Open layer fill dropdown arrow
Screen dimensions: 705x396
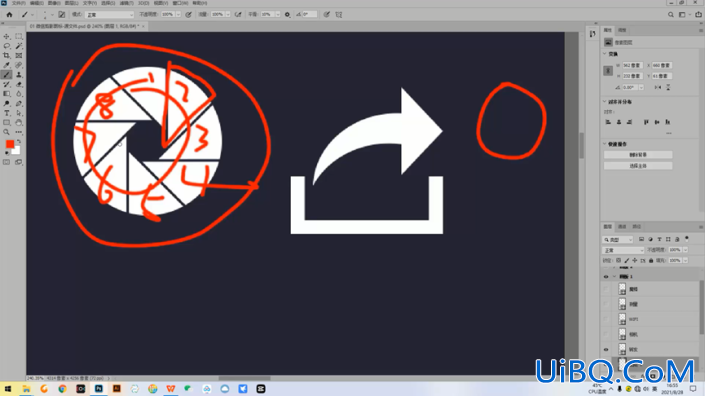(x=685, y=260)
